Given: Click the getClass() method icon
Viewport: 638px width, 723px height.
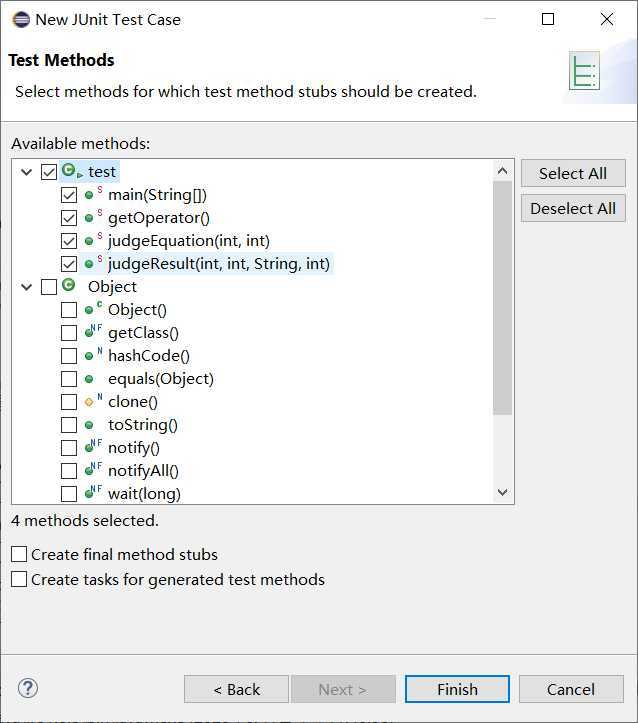Looking at the screenshot, I should tap(90, 333).
